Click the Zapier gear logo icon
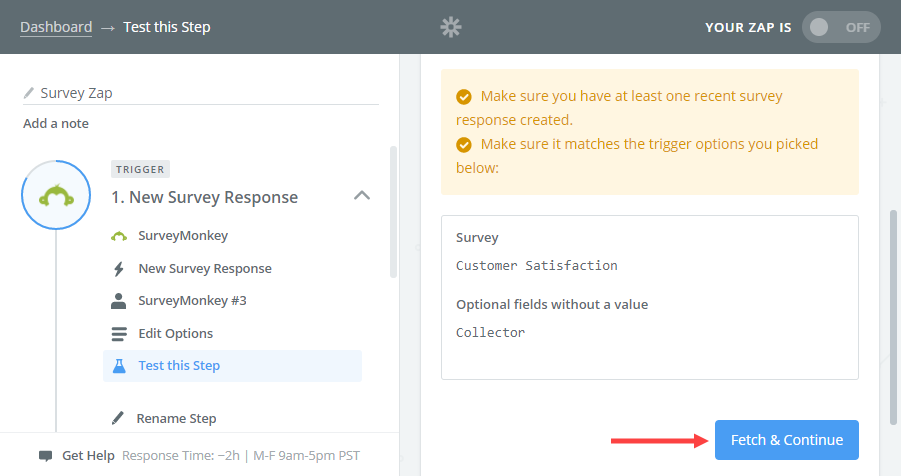This screenshot has width=901, height=476. coord(451,27)
